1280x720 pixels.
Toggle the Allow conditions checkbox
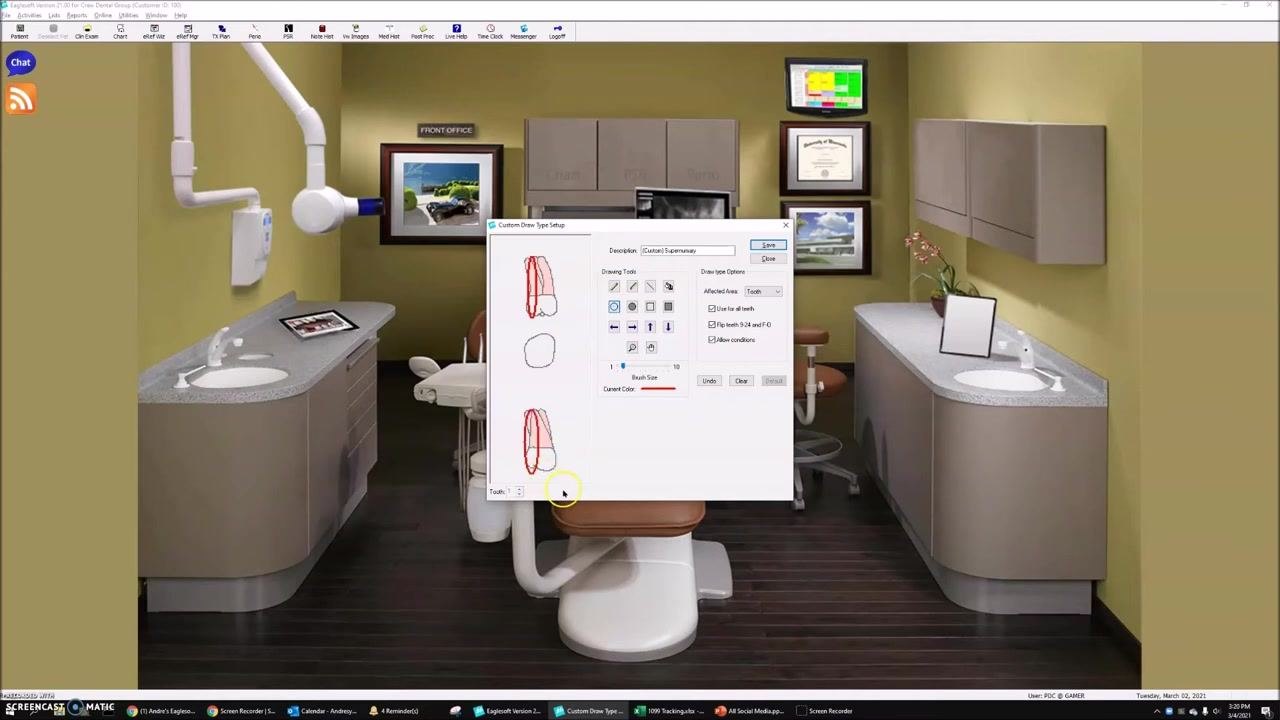pyautogui.click(x=712, y=340)
